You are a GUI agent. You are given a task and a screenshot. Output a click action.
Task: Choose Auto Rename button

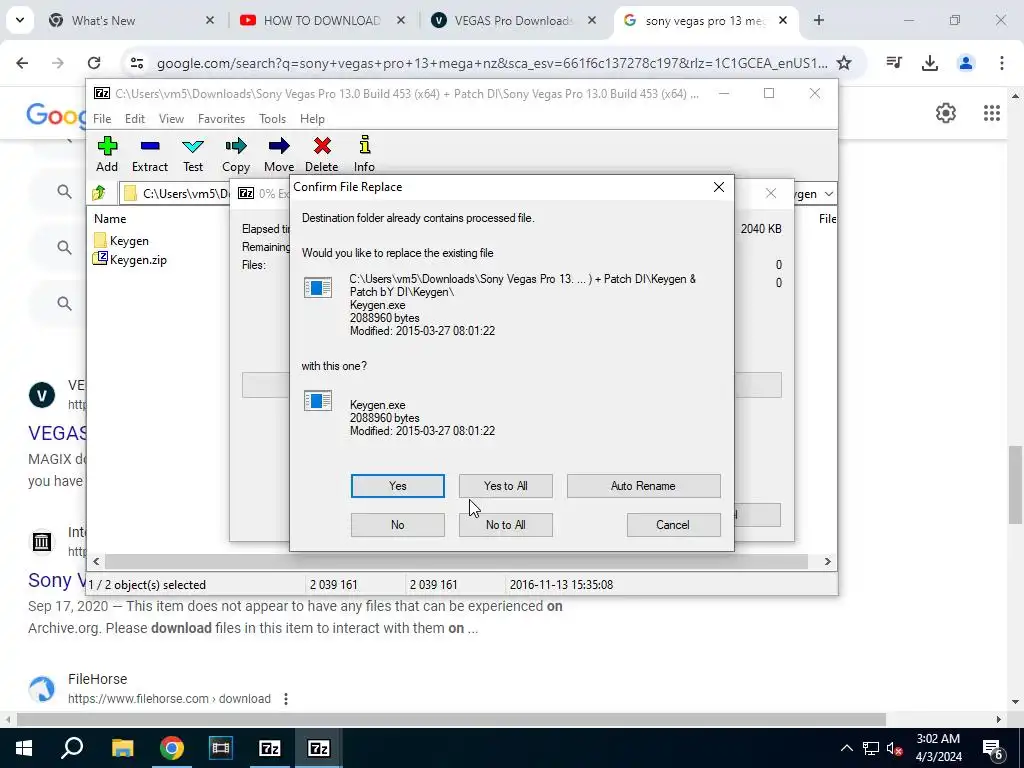click(643, 486)
